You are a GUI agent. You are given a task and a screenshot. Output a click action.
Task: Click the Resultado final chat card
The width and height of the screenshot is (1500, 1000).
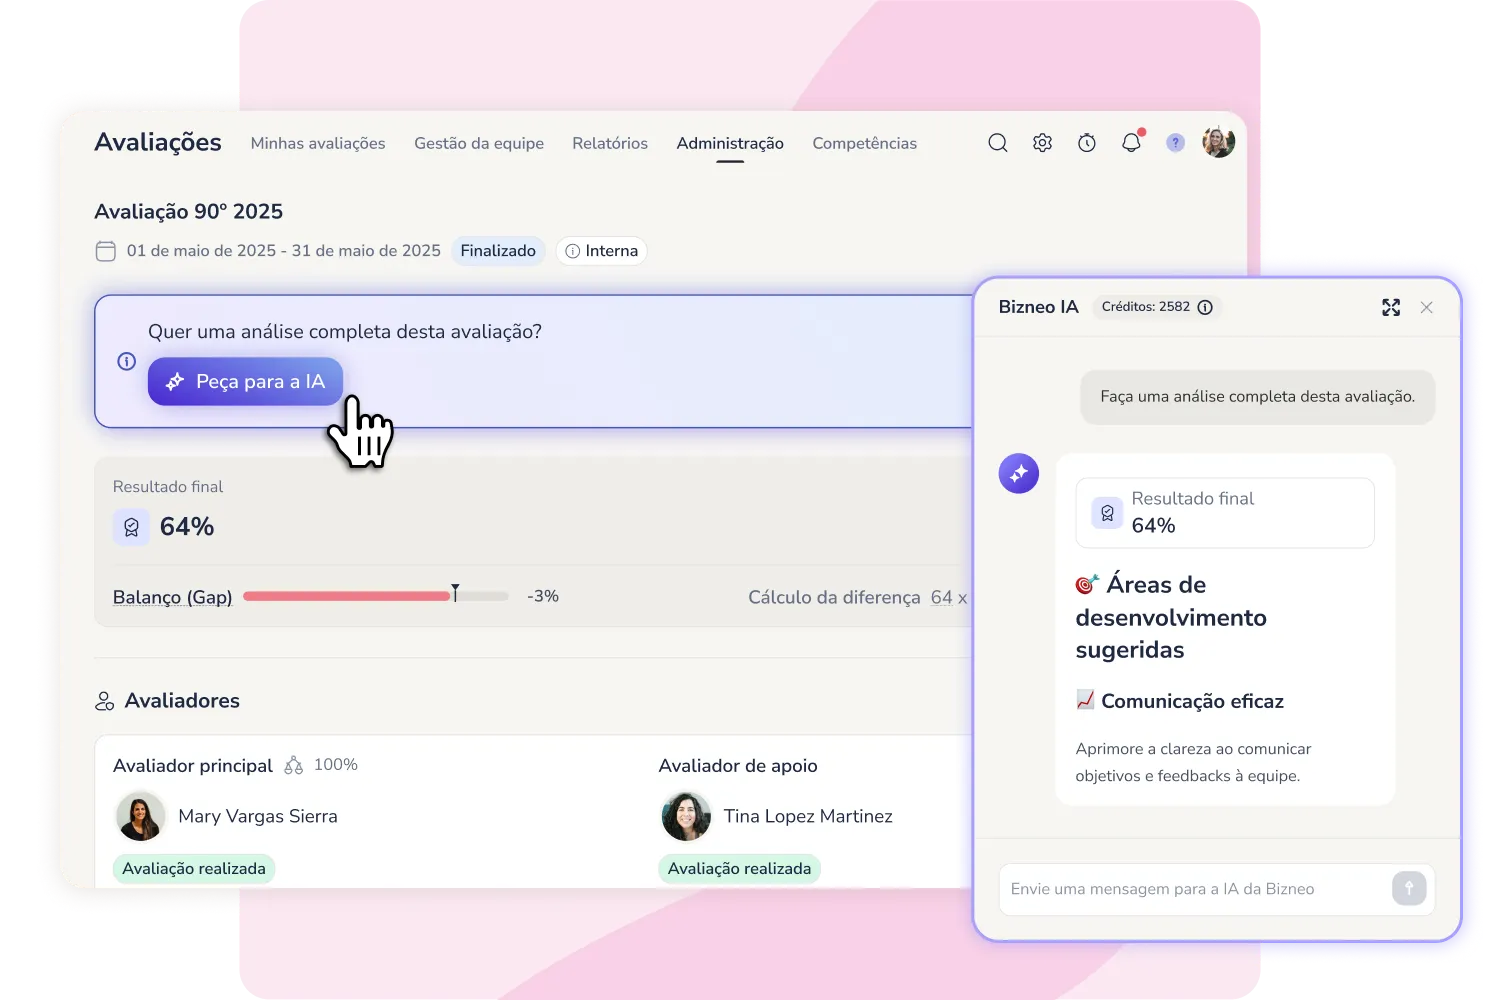[1225, 512]
